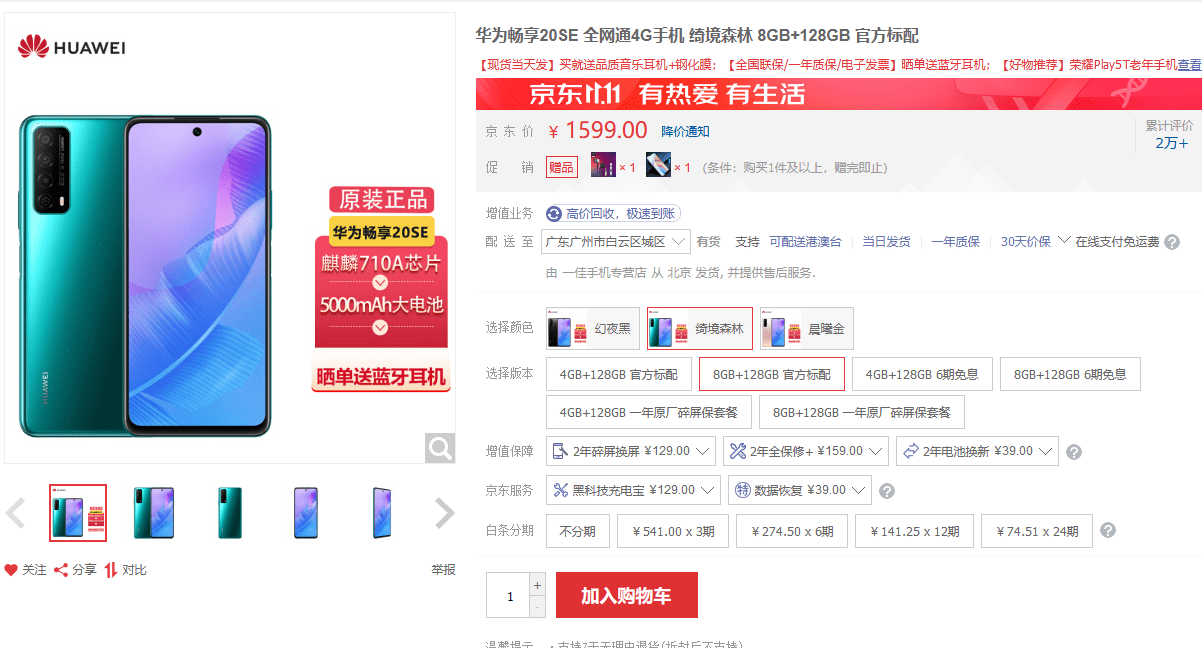Open the 广东广州市白云区城区 delivery dropdown
1202x648 pixels.
tap(616, 242)
